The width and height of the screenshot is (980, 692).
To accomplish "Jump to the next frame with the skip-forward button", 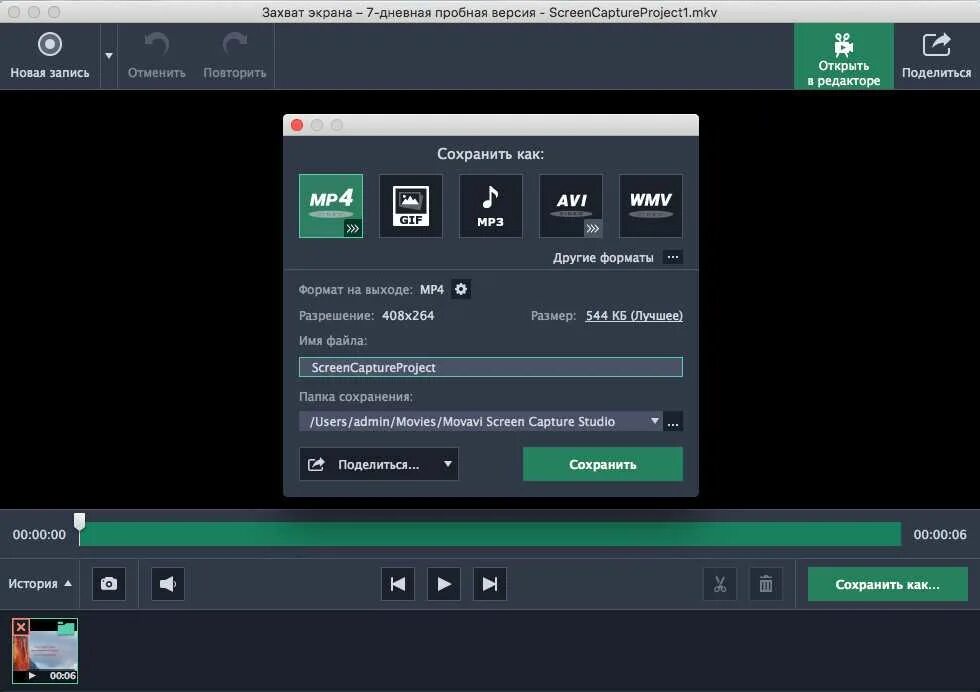I will point(490,584).
